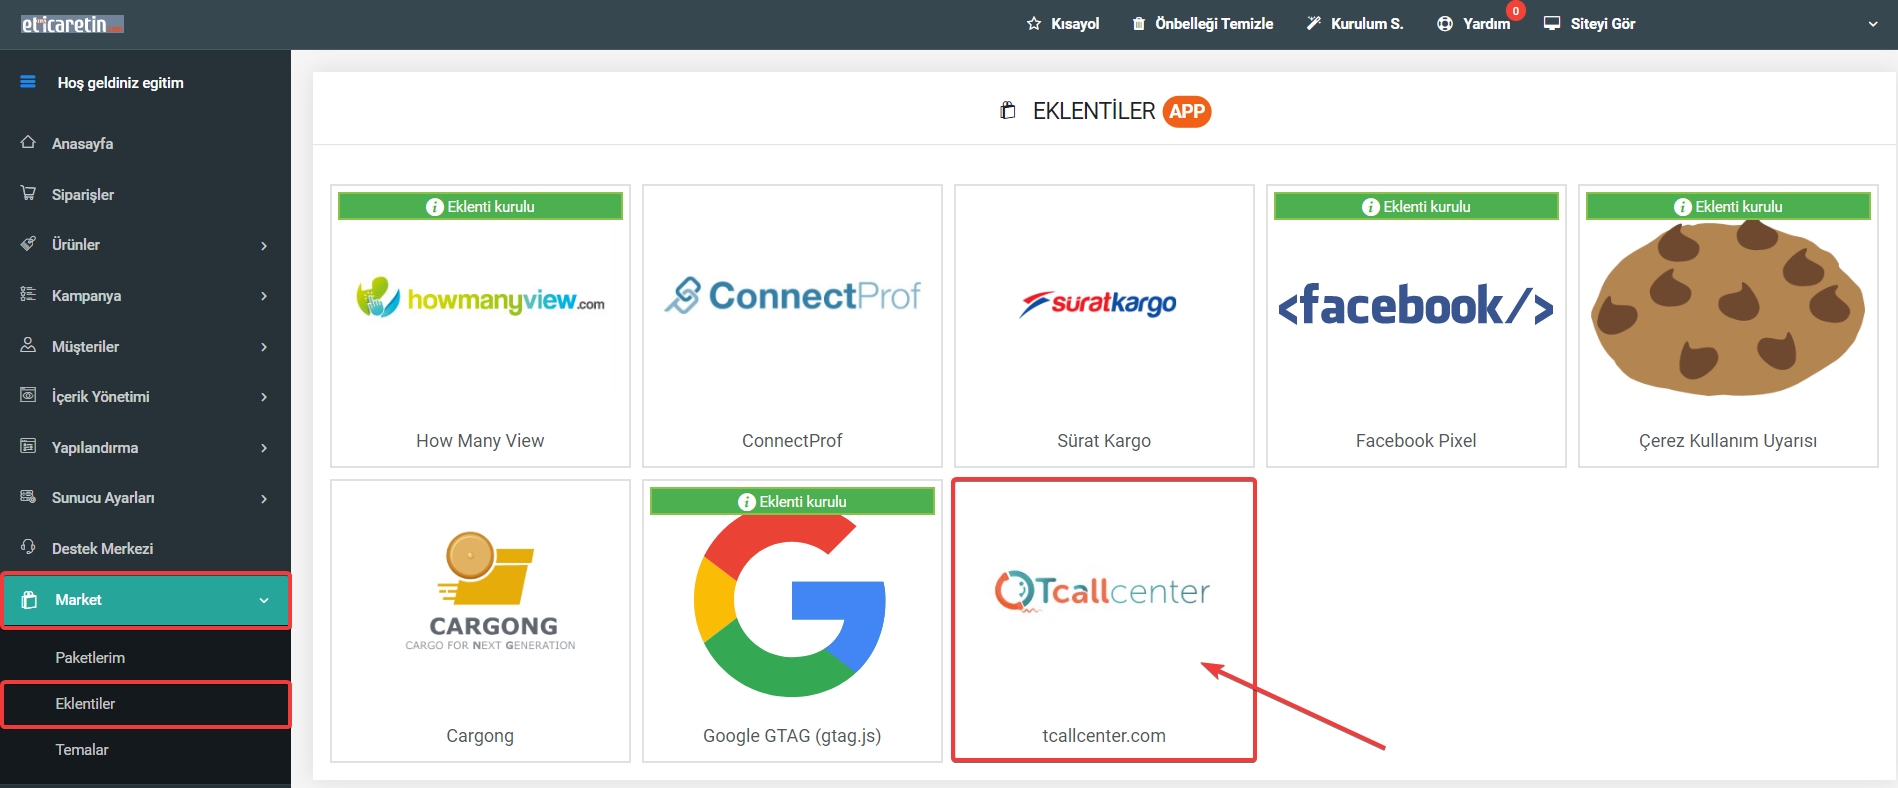The image size is (1898, 788).
Task: Click the Sunucu Ayarları server icon
Action: 28,496
